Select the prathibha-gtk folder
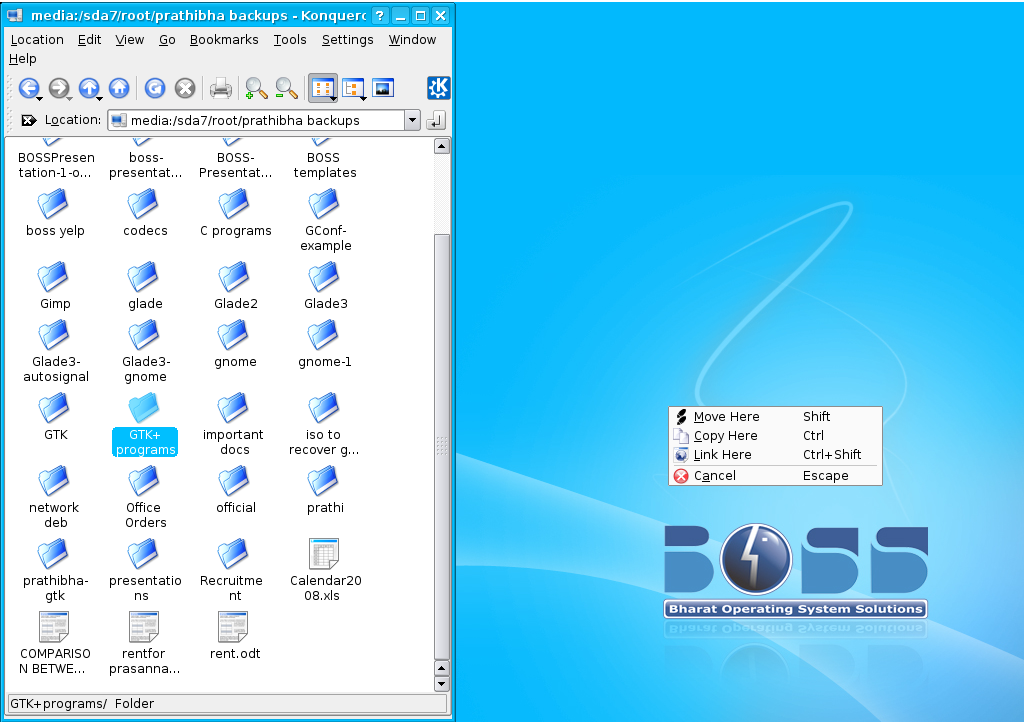 tap(55, 570)
